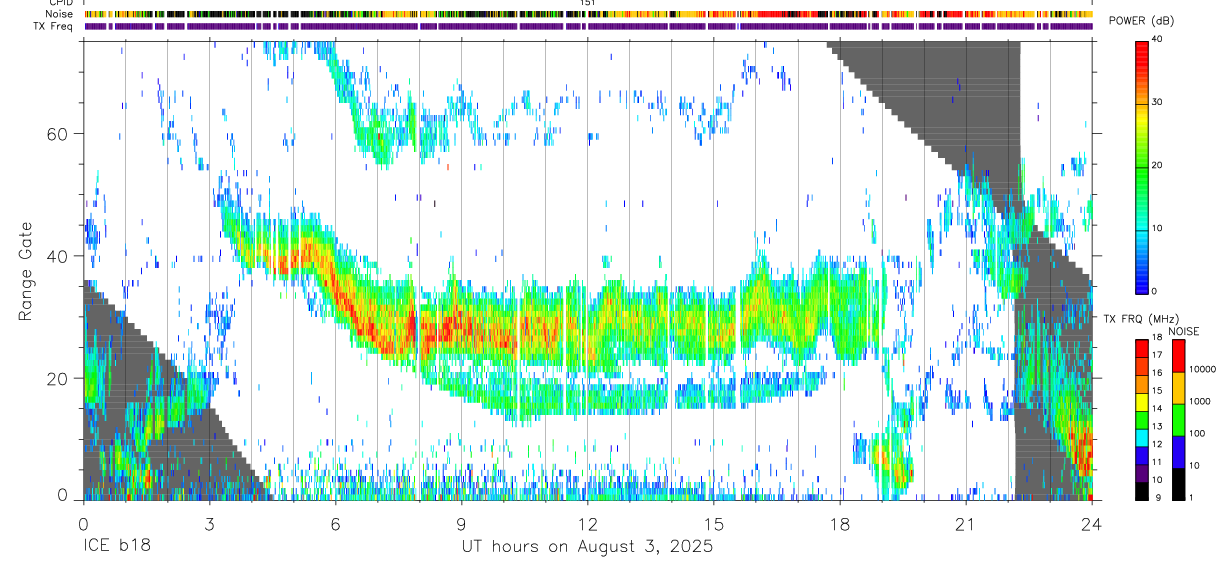
Task: Click the Range Gate y-axis label
Action: pos(25,272)
